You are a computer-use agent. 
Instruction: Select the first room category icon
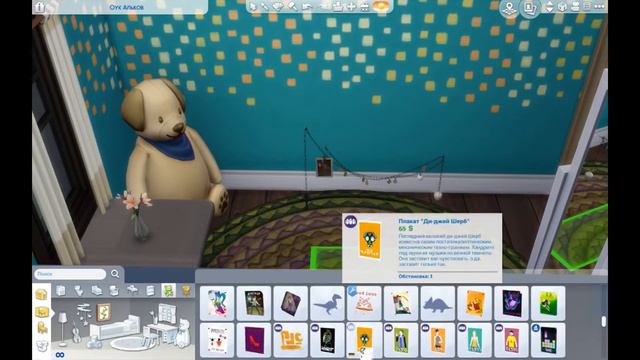tap(60, 290)
